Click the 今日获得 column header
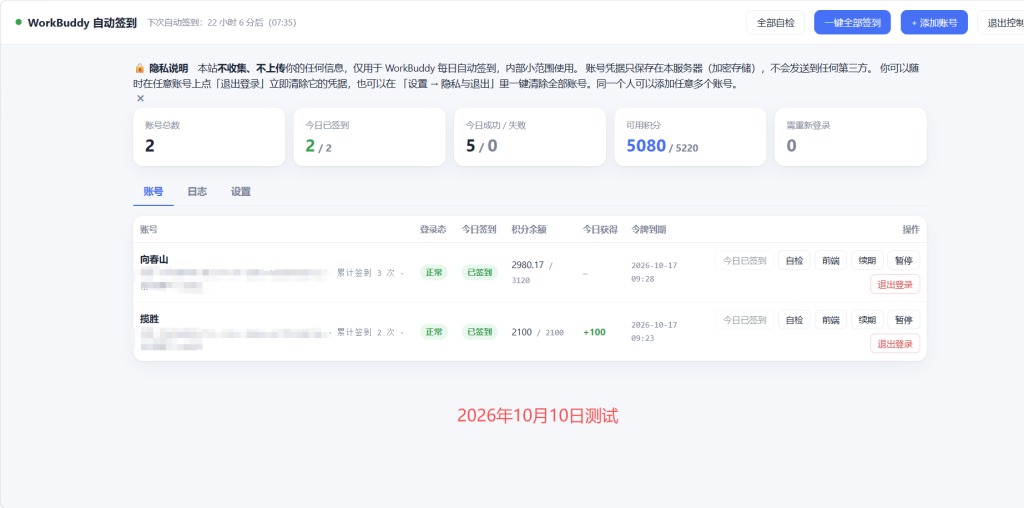Image resolution: width=1024 pixels, height=508 pixels. pyautogui.click(x=600, y=229)
